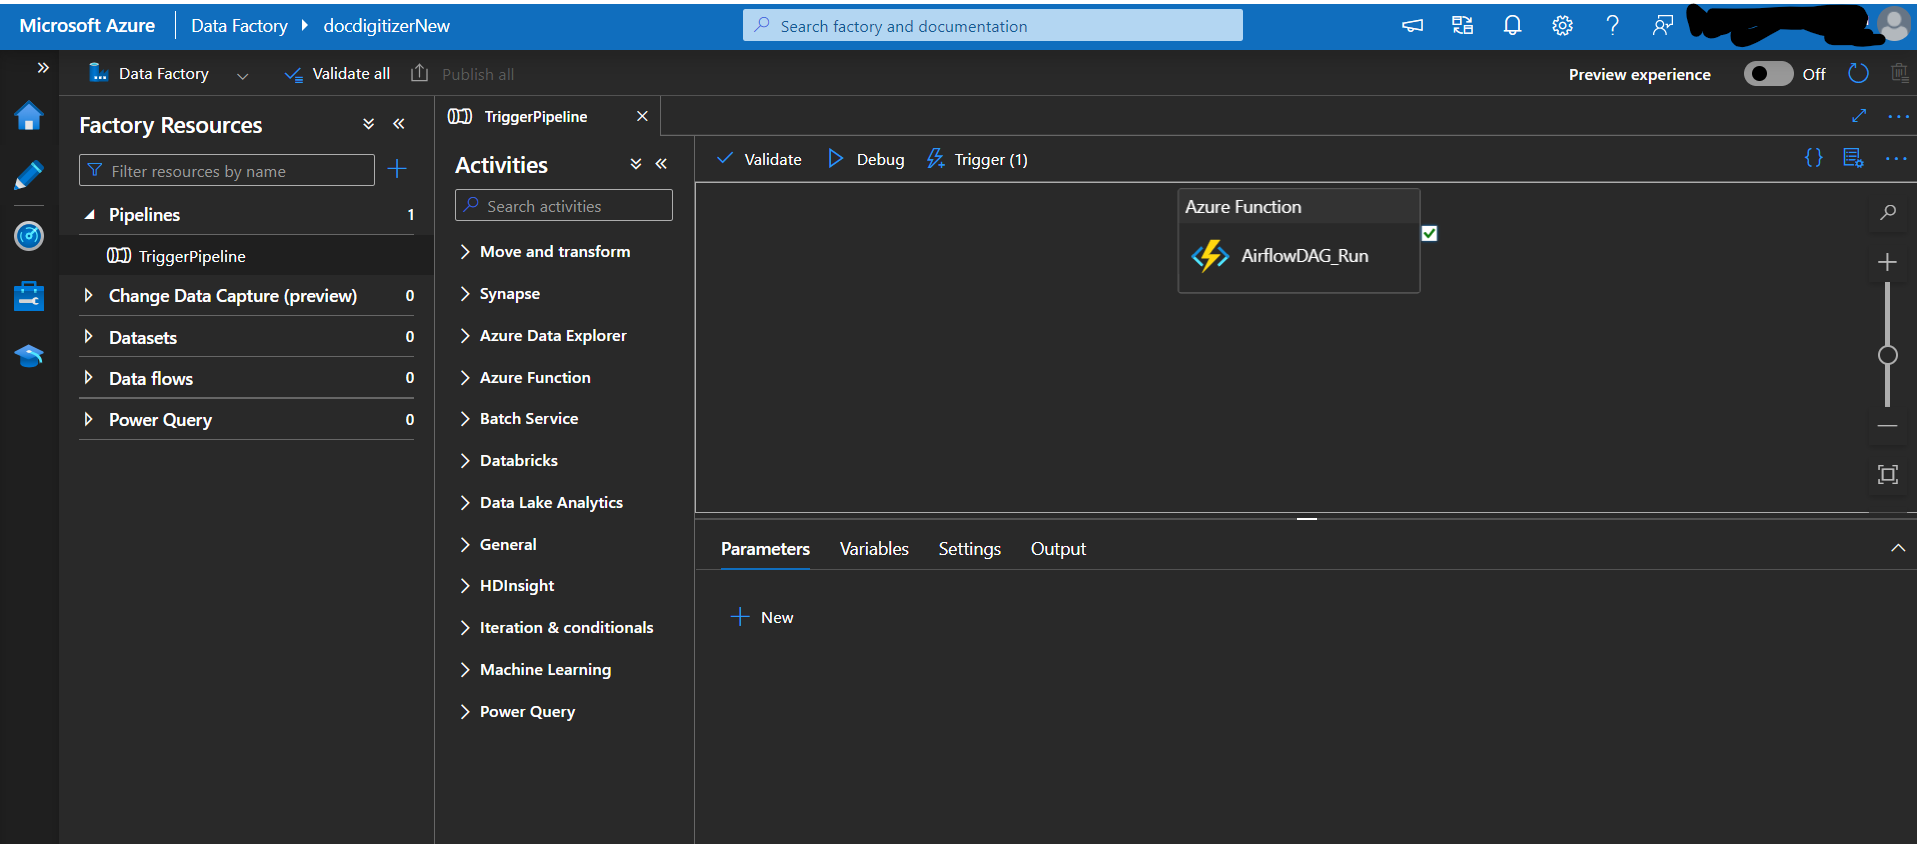The height and width of the screenshot is (844, 1917).
Task: Show notifications bell in header
Action: (x=1512, y=26)
